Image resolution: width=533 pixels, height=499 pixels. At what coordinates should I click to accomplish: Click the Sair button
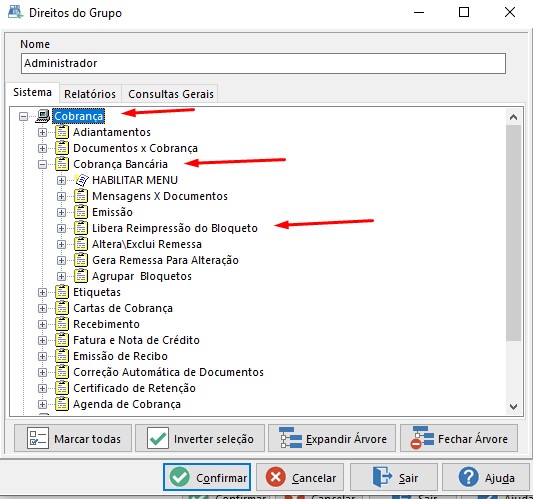394,477
